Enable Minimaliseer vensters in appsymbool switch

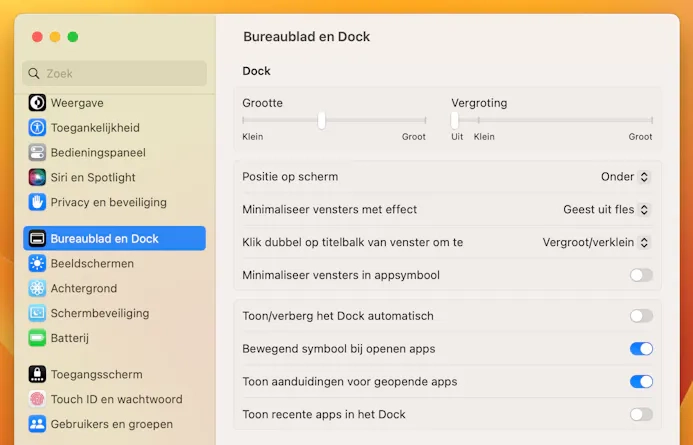coord(641,275)
